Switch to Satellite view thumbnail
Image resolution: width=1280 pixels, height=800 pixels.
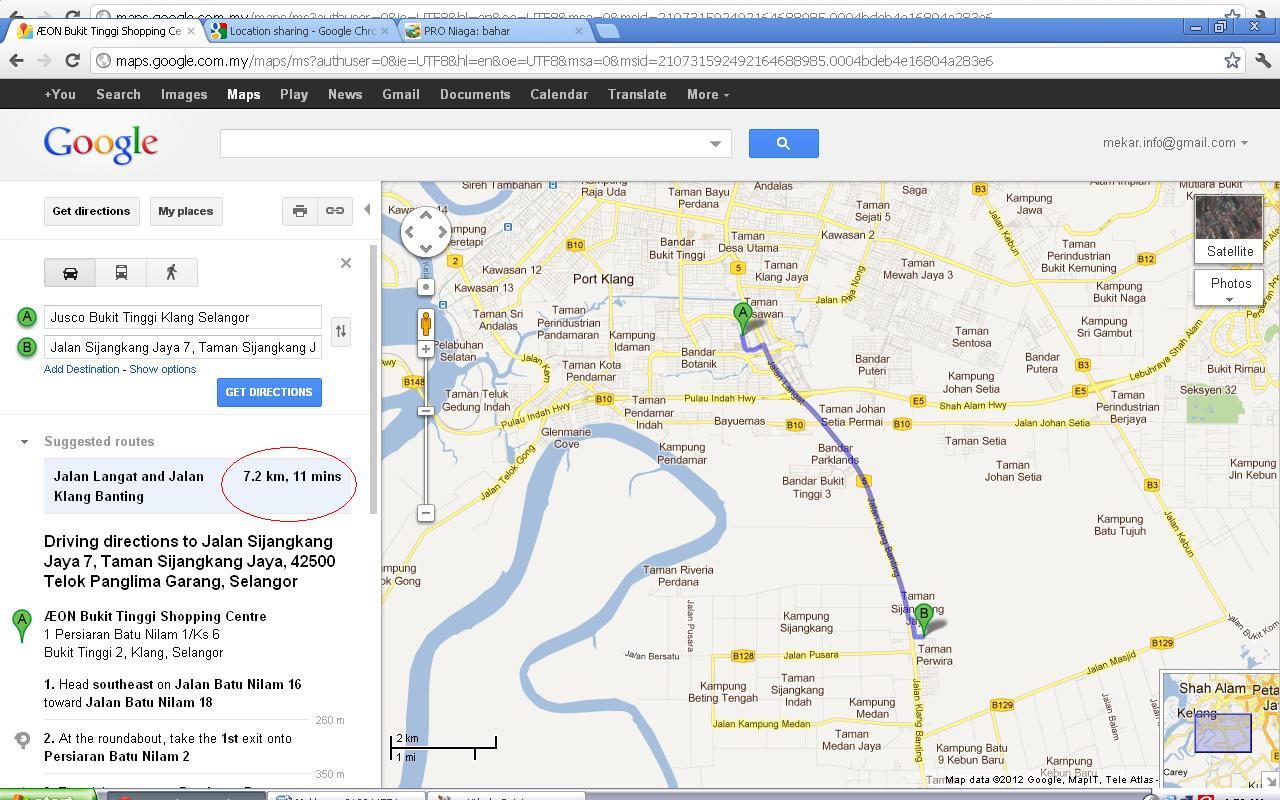(1229, 228)
